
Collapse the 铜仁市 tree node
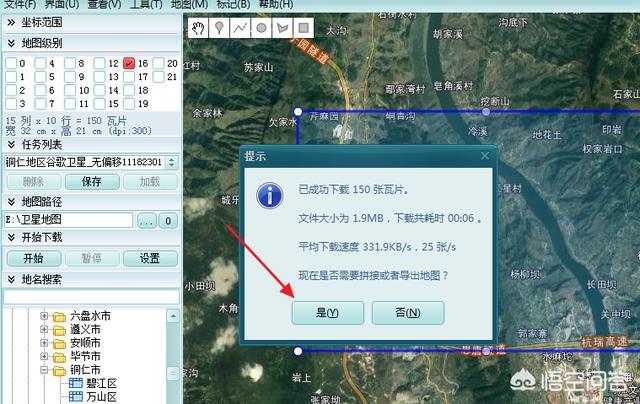point(45,370)
